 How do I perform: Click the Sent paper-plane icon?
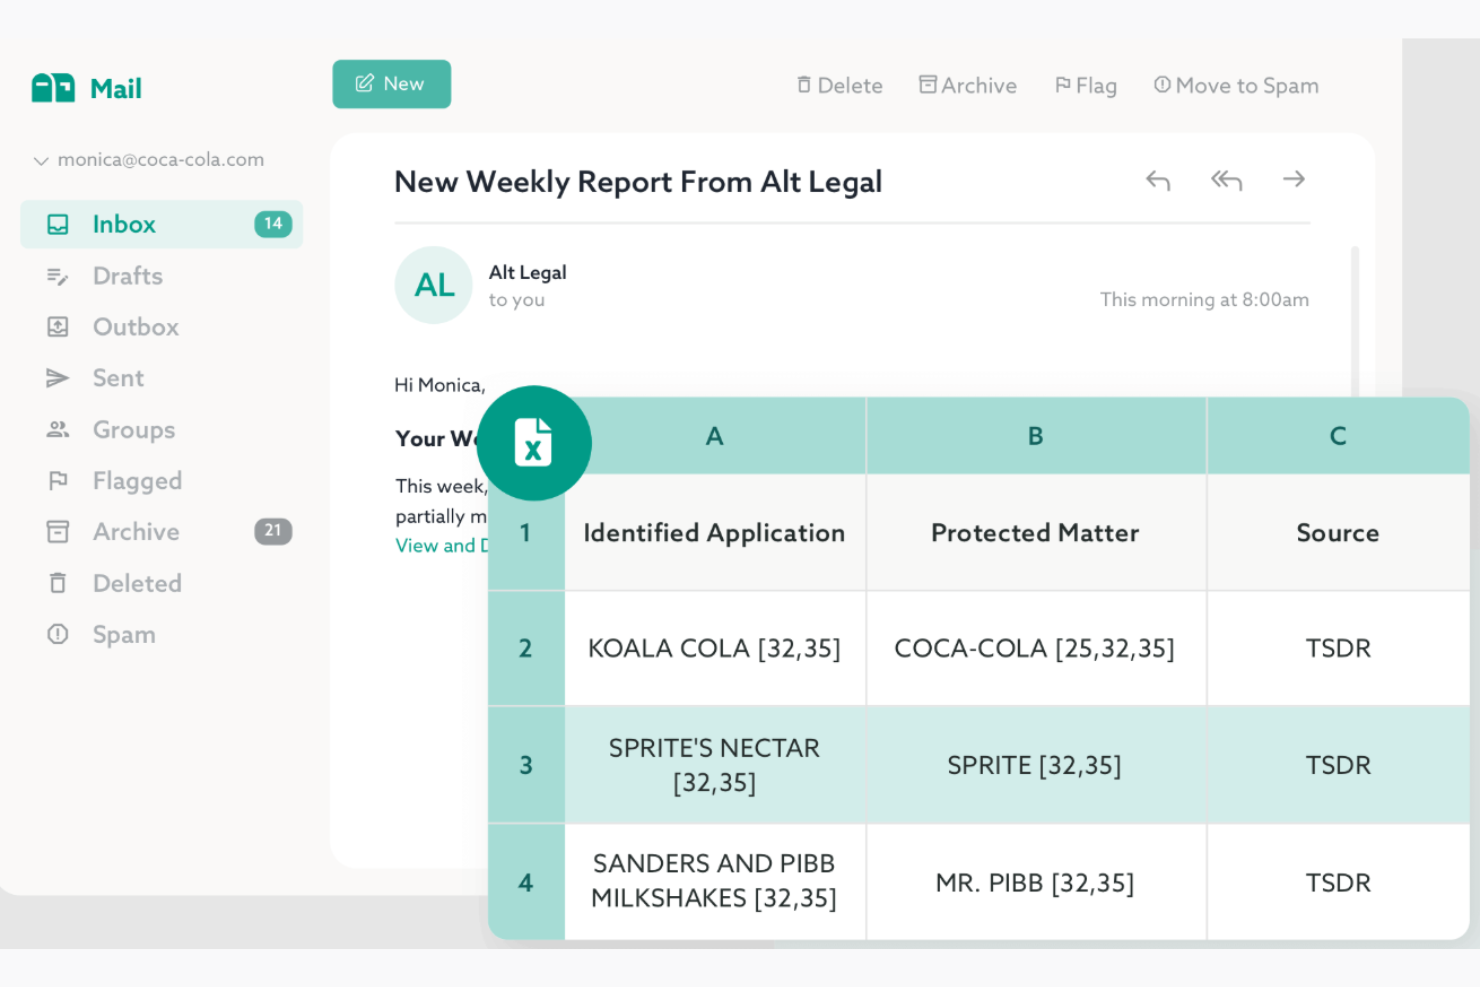tap(58, 378)
